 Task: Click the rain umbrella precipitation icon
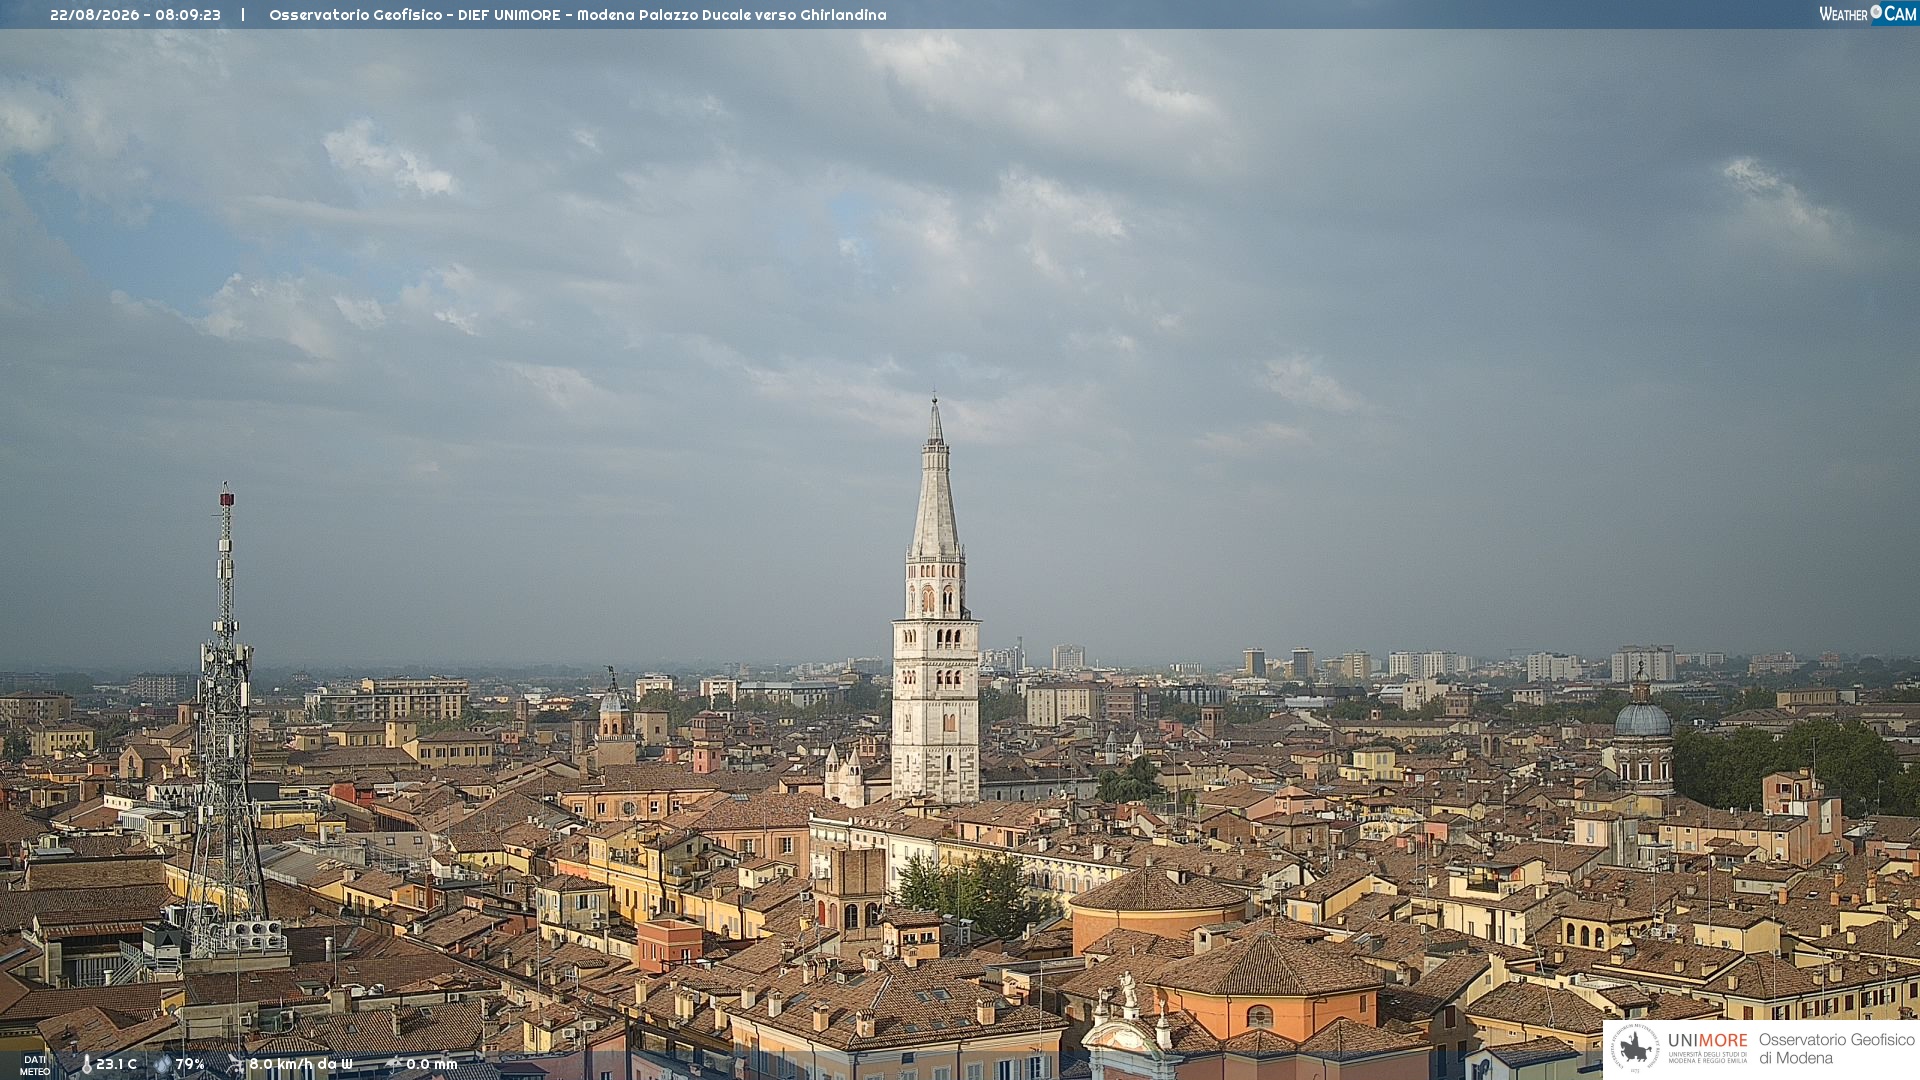coord(393,1064)
